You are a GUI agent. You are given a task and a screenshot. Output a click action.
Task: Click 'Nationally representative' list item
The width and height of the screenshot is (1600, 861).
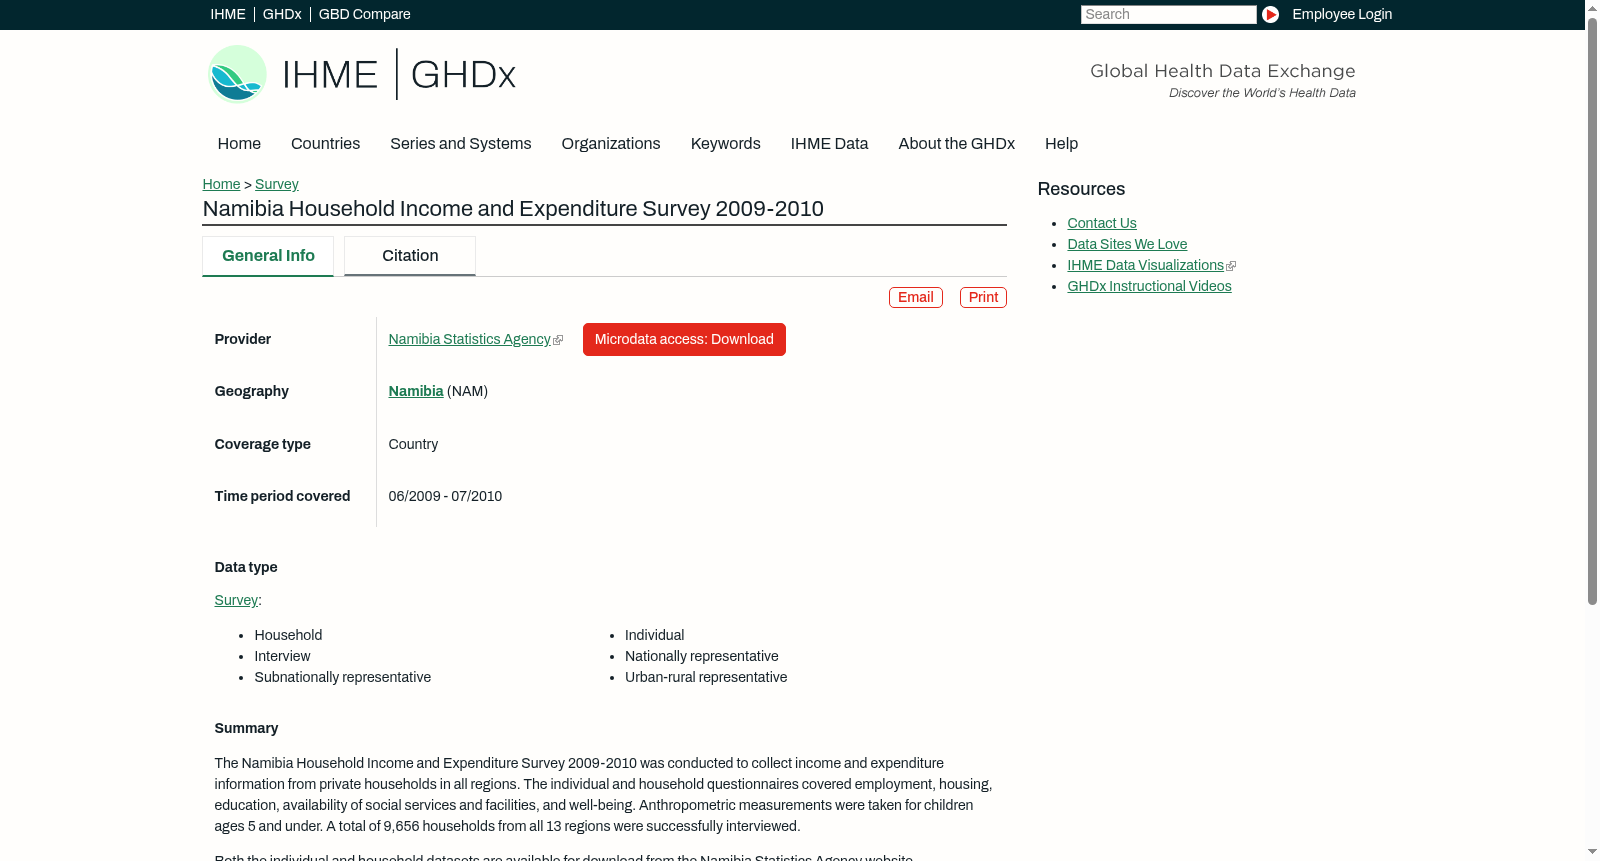(701, 656)
